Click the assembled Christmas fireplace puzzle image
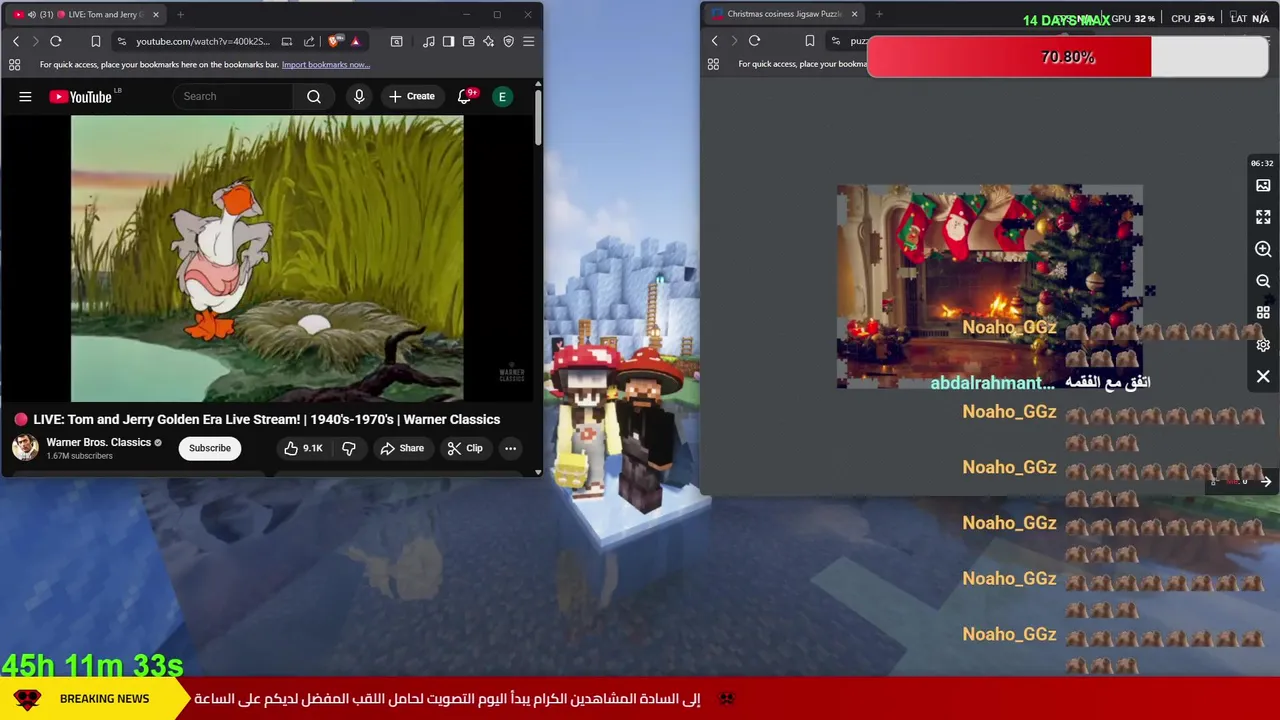1280x720 pixels. 990,286
